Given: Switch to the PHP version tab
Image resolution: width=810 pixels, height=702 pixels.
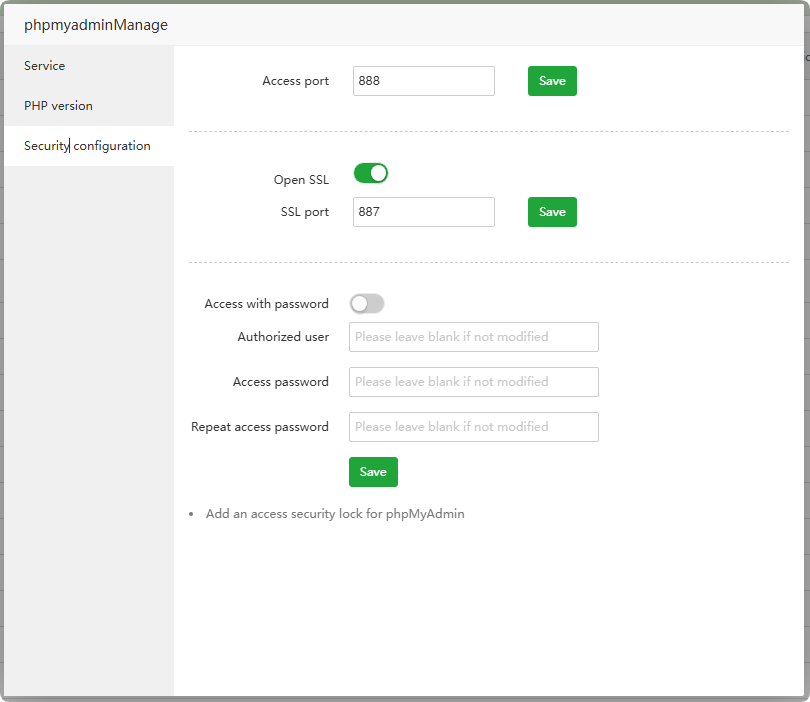Looking at the screenshot, I should point(58,106).
